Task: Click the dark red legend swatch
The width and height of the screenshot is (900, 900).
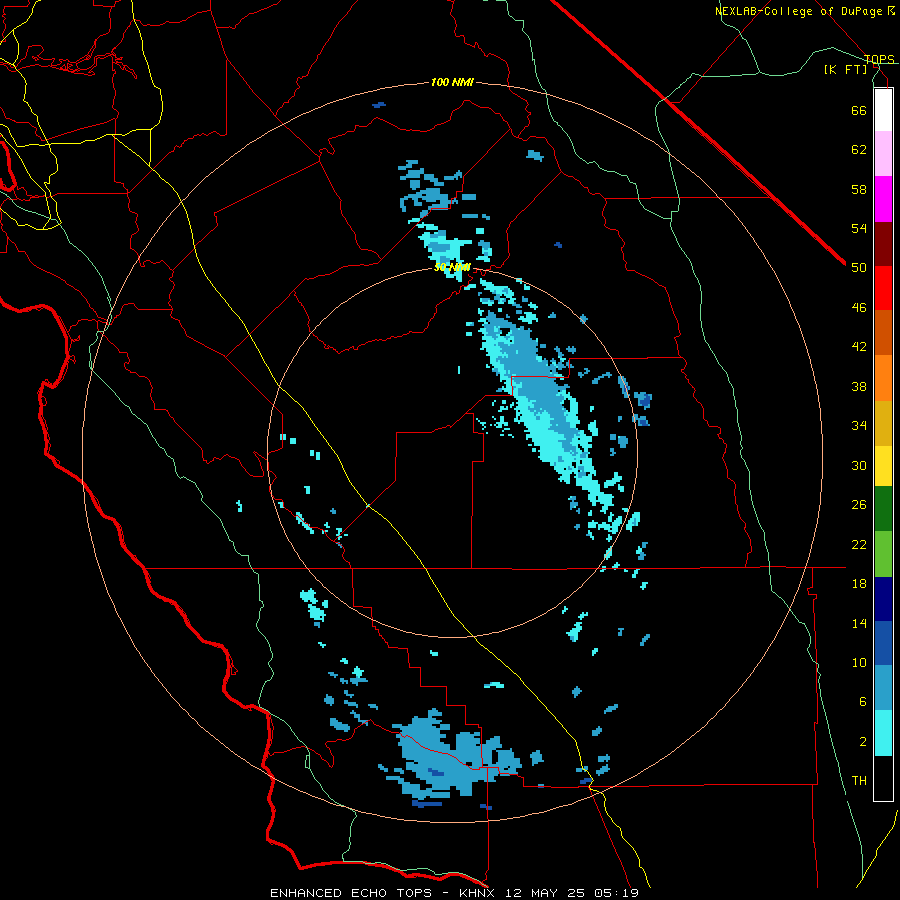Action: pos(883,243)
